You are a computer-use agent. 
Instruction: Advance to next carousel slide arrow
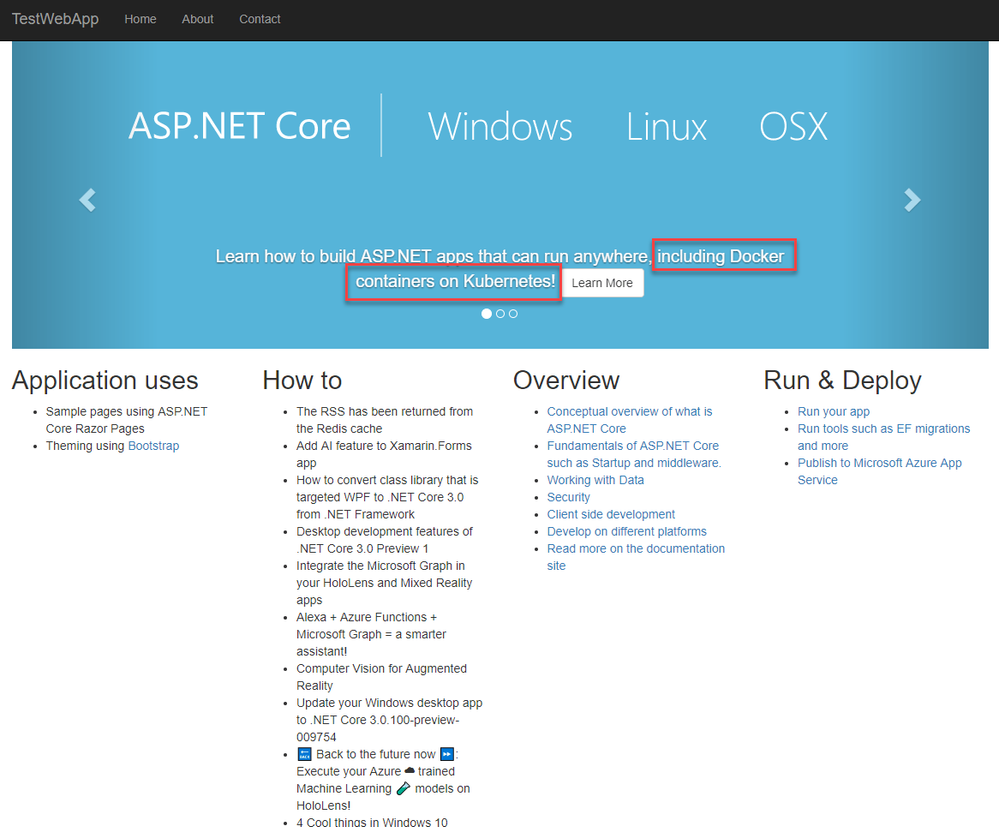[x=912, y=199]
